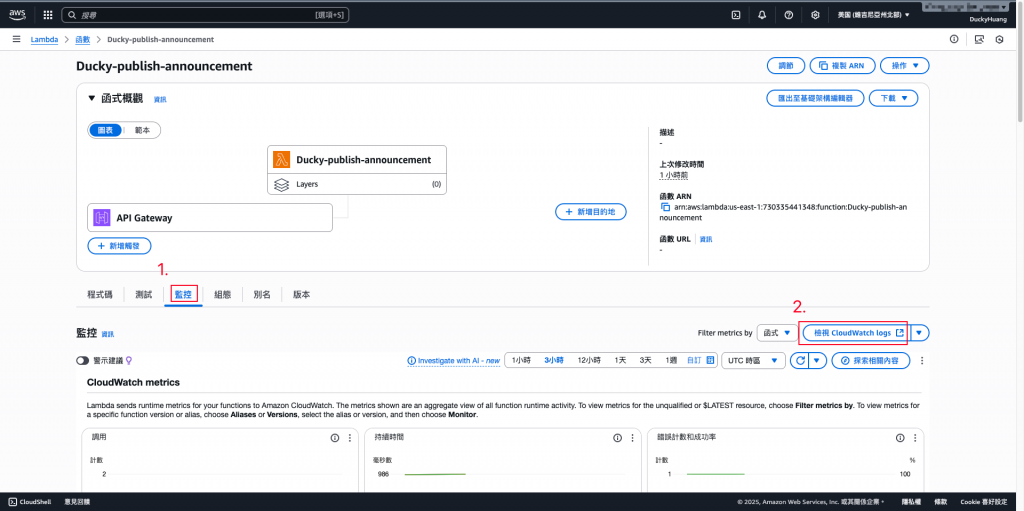Open the AWS home logo
1024x511 pixels.
point(17,14)
